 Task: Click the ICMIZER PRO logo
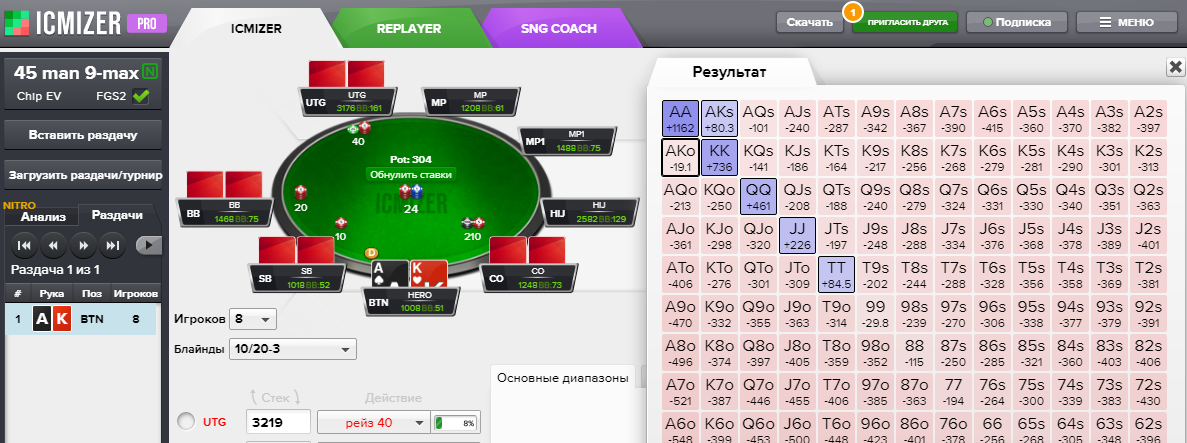pos(84,24)
